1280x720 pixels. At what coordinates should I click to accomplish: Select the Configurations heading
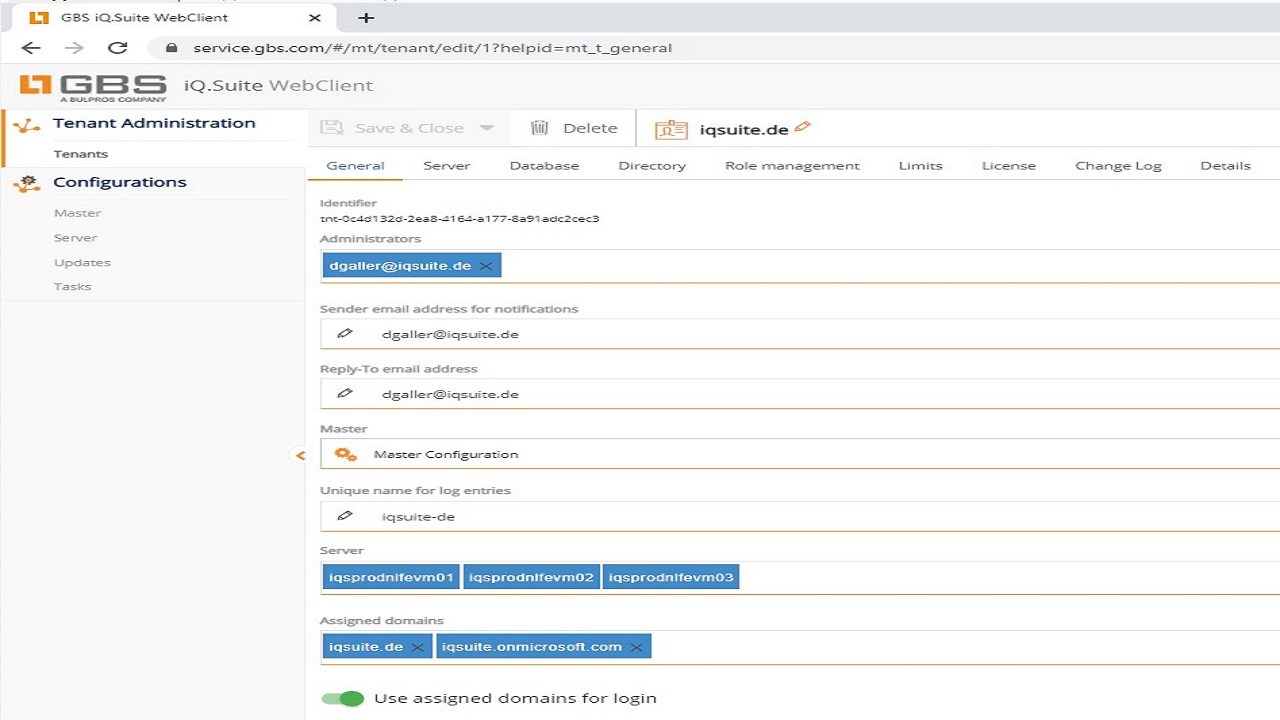[x=119, y=182]
